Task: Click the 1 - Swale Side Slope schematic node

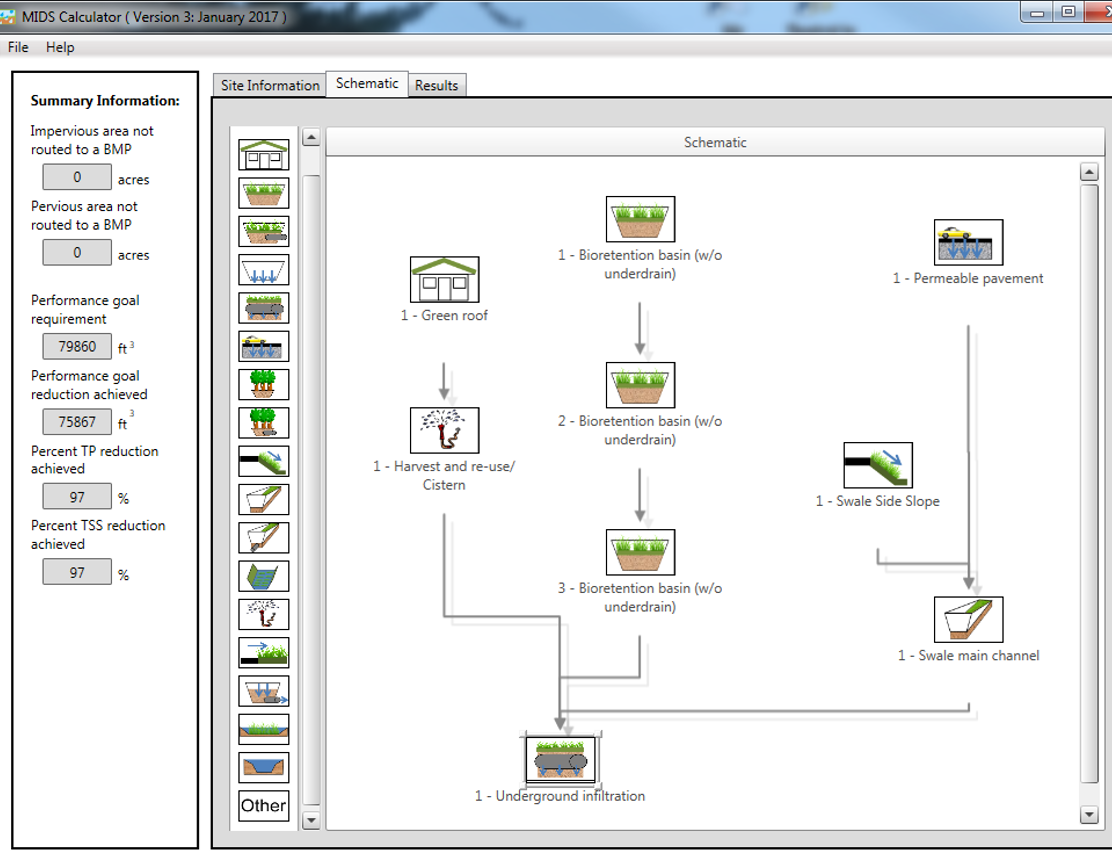Action: tap(878, 466)
